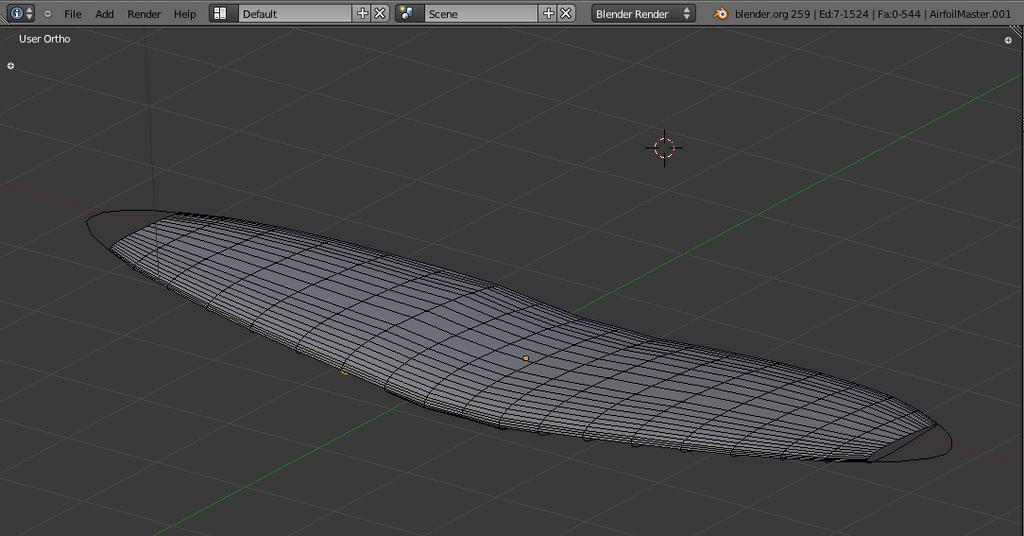This screenshot has height=536, width=1024.
Task: Expand the properties region plus icon
Action: (x=1008, y=40)
